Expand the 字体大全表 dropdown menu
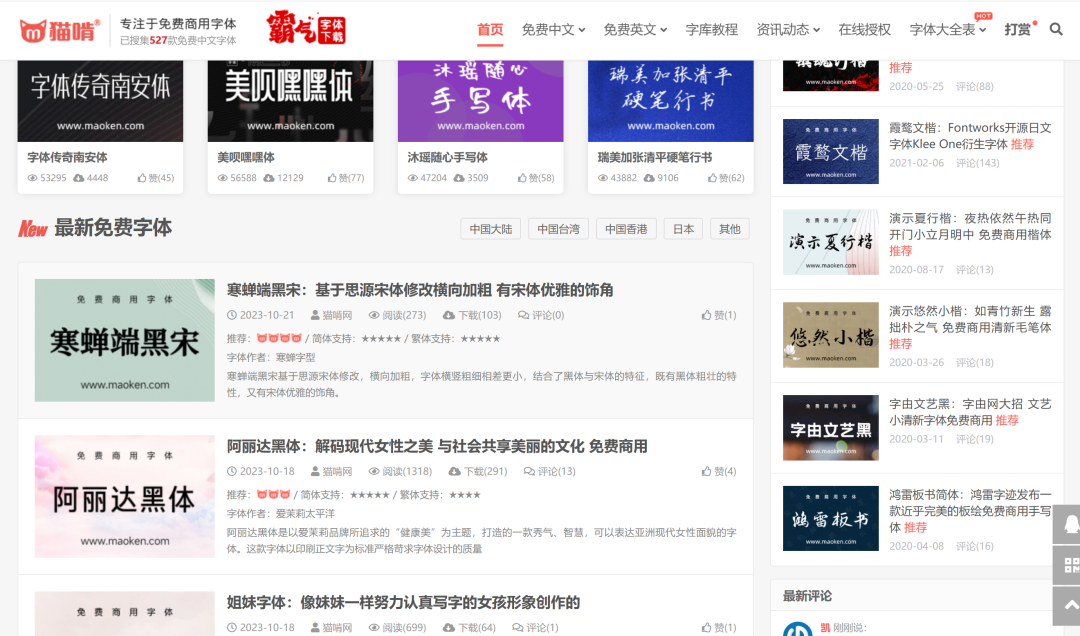 pyautogui.click(x=948, y=30)
